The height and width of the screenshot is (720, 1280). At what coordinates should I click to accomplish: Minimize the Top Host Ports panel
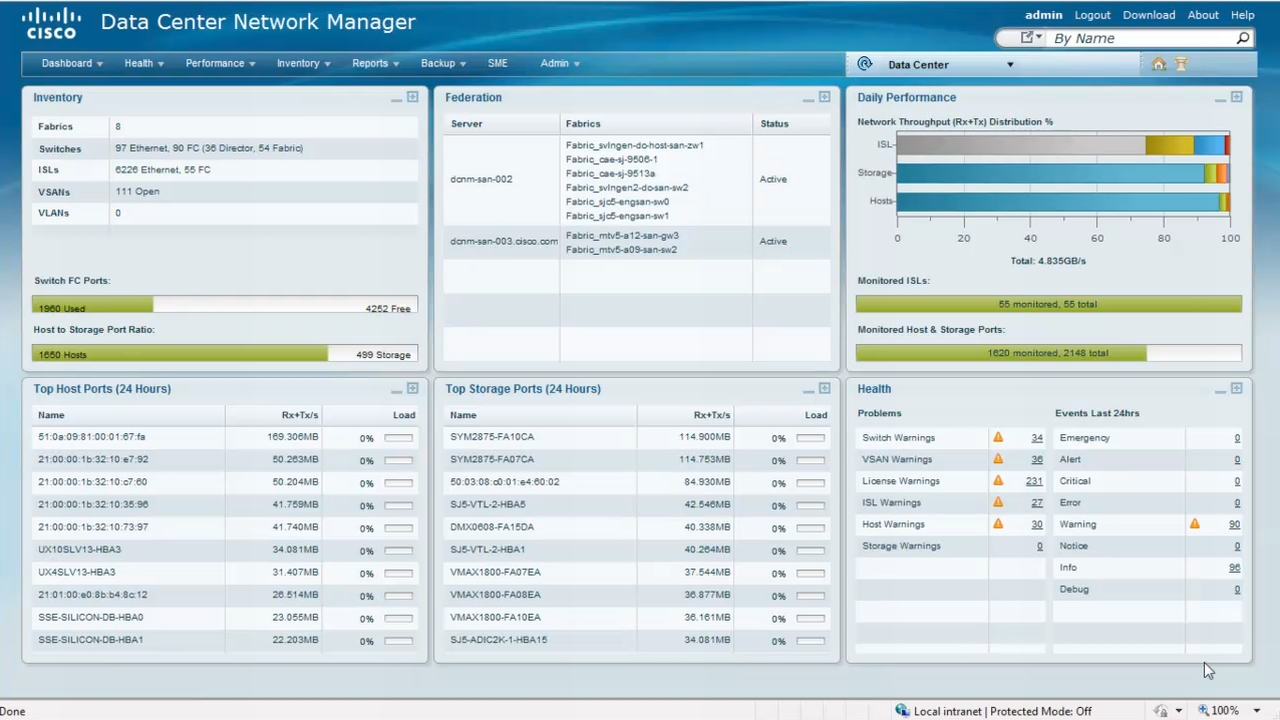point(396,390)
